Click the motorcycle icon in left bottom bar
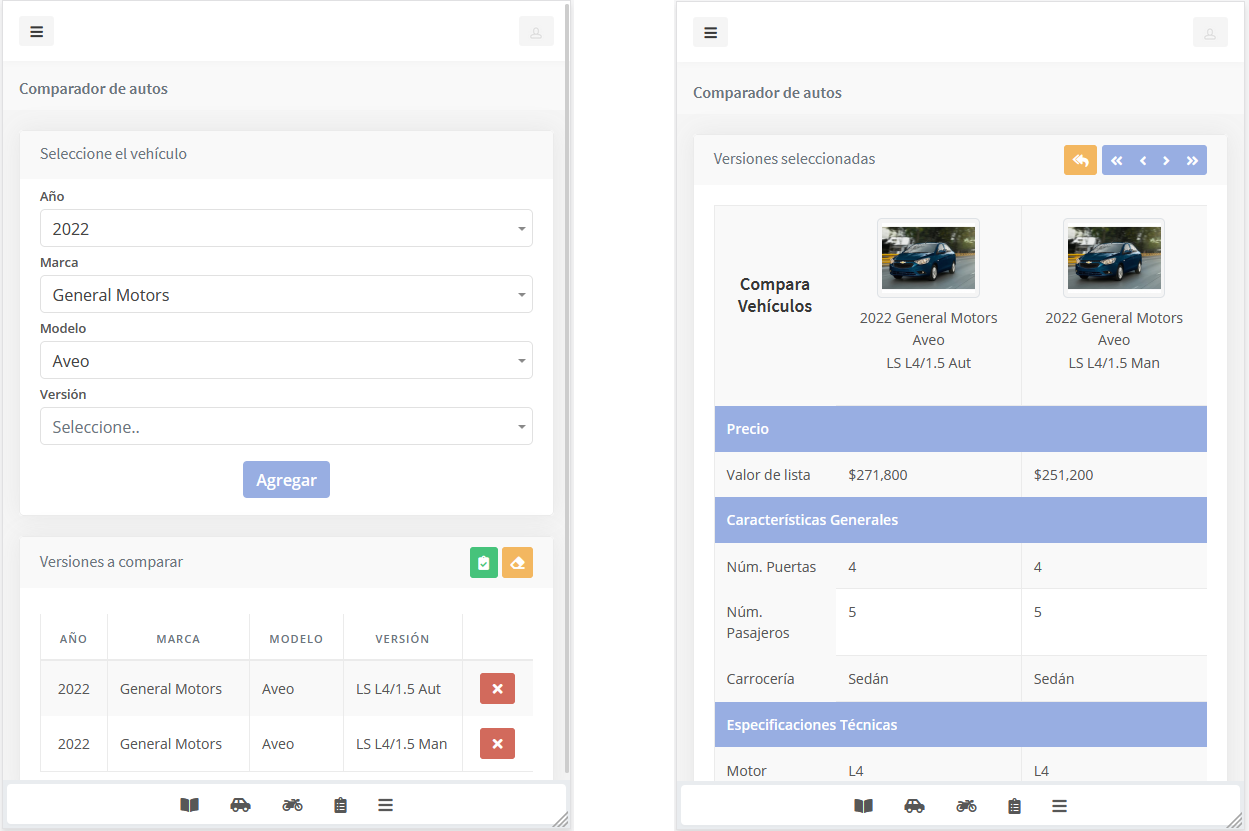The image size is (1249, 831). (292, 805)
